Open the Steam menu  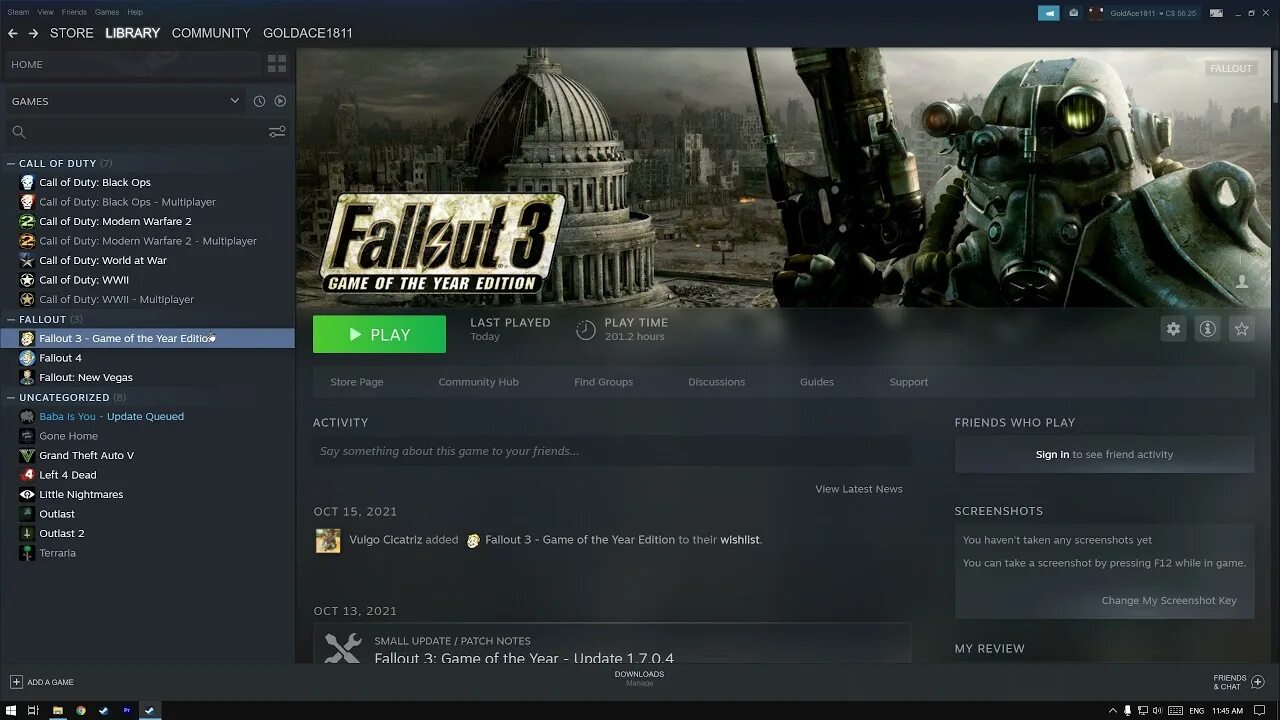(x=18, y=12)
